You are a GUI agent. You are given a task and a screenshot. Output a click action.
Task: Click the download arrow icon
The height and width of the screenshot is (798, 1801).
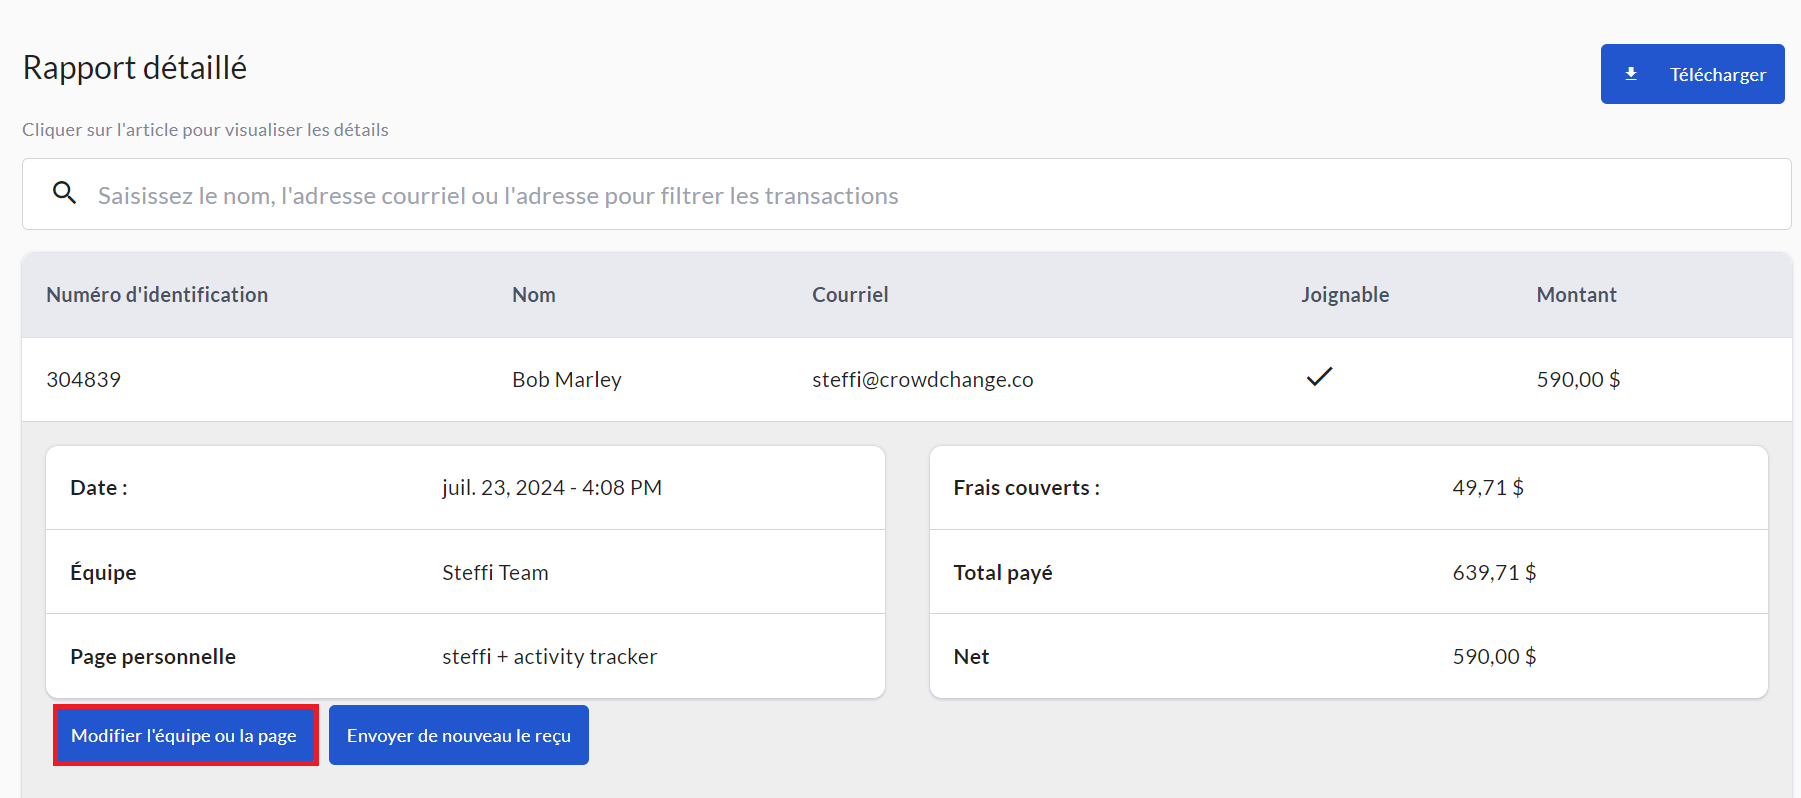pyautogui.click(x=1631, y=74)
